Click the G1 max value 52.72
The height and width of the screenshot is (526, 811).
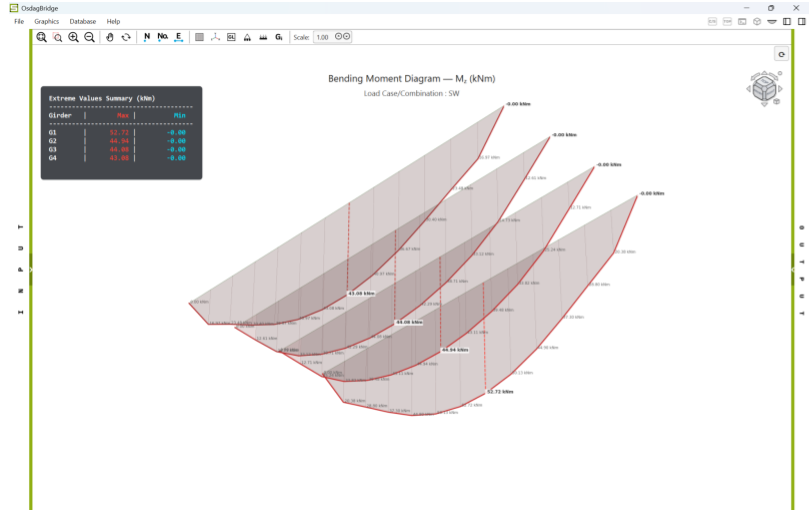pyautogui.click(x=119, y=132)
